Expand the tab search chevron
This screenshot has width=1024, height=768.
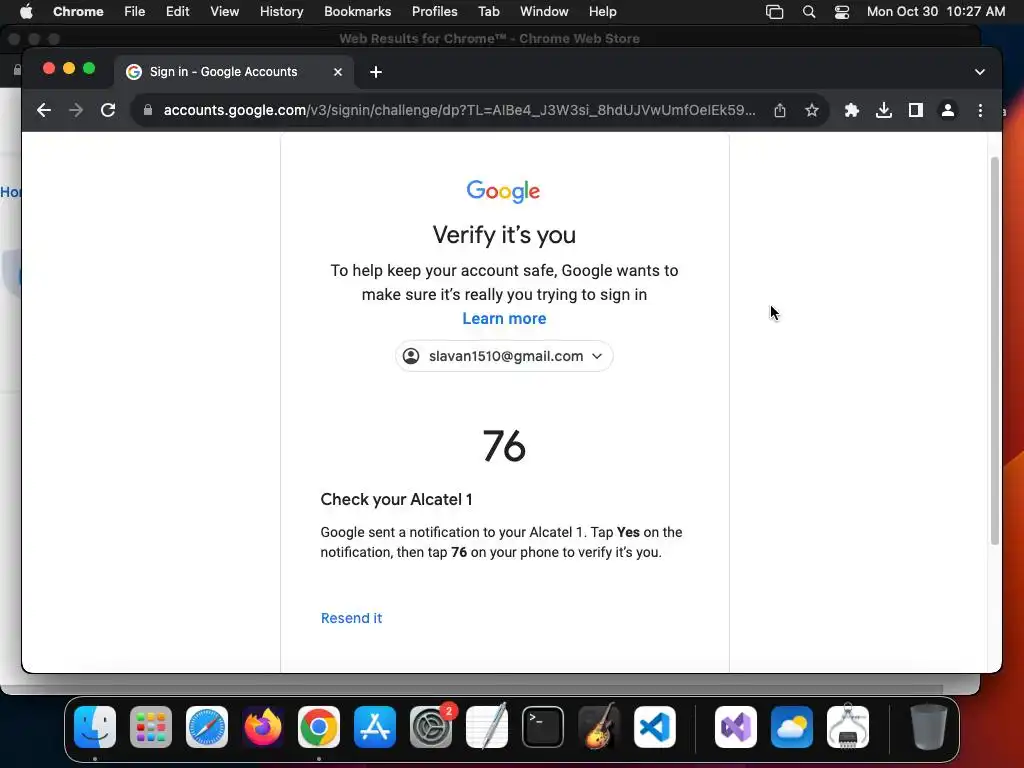(980, 72)
